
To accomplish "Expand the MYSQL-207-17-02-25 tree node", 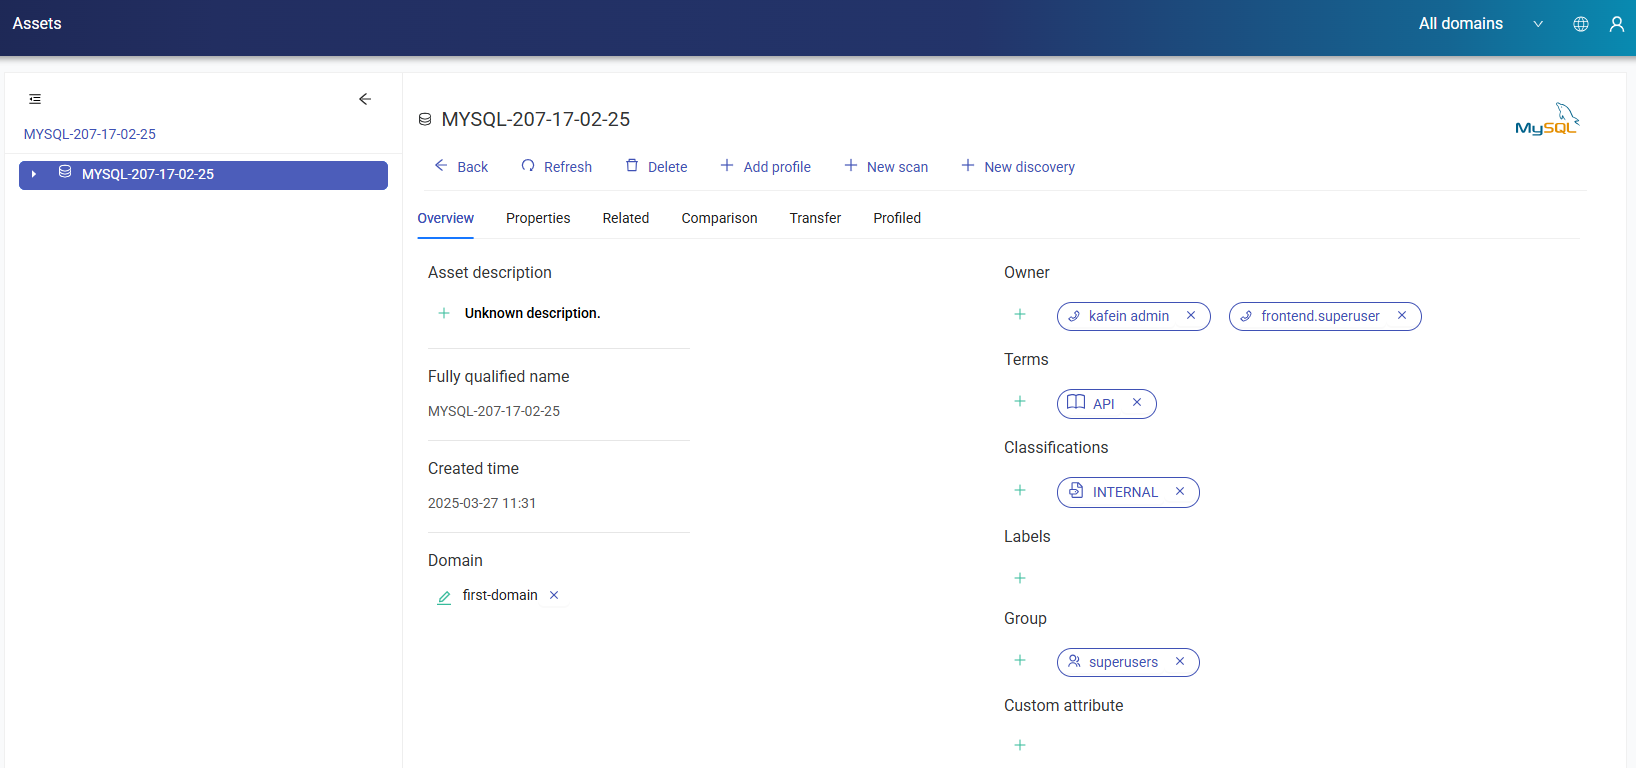I will tap(34, 174).
